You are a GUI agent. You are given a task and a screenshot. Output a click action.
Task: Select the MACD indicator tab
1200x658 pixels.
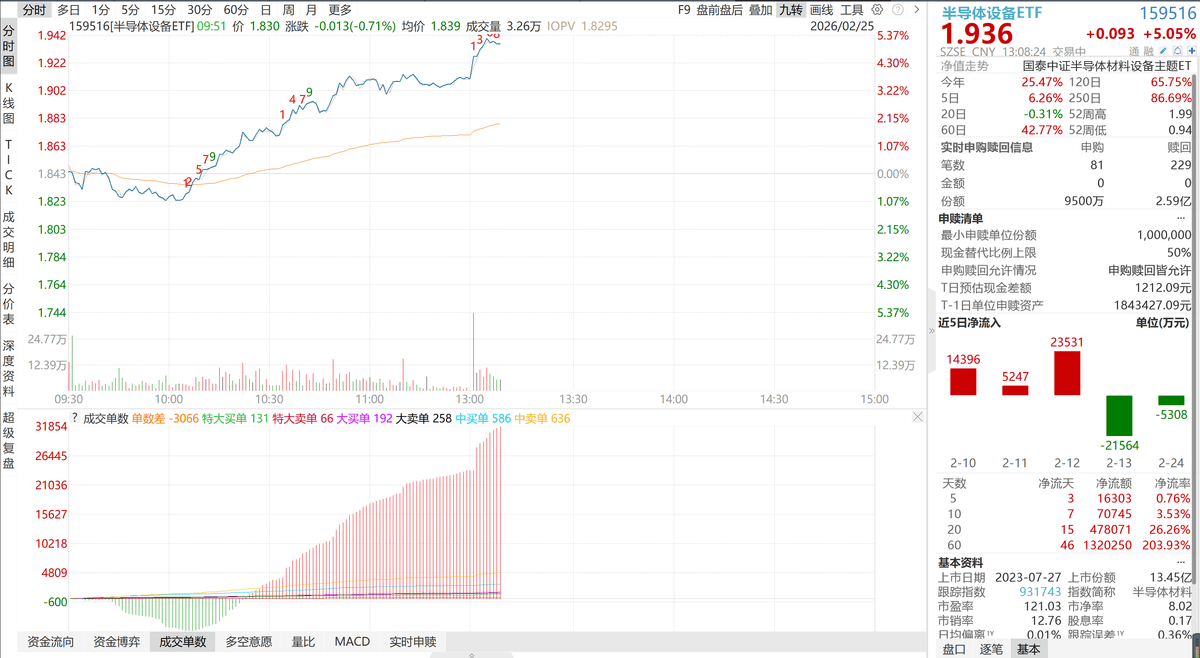[x=352, y=641]
